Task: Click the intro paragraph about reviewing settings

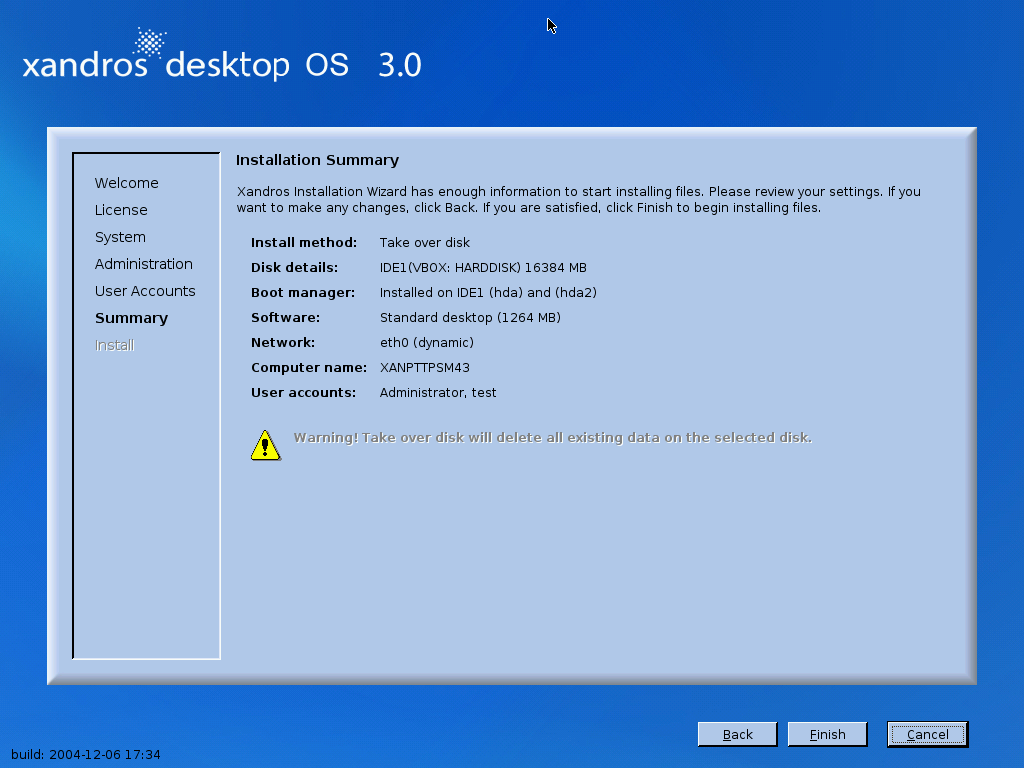Action: pos(579,200)
